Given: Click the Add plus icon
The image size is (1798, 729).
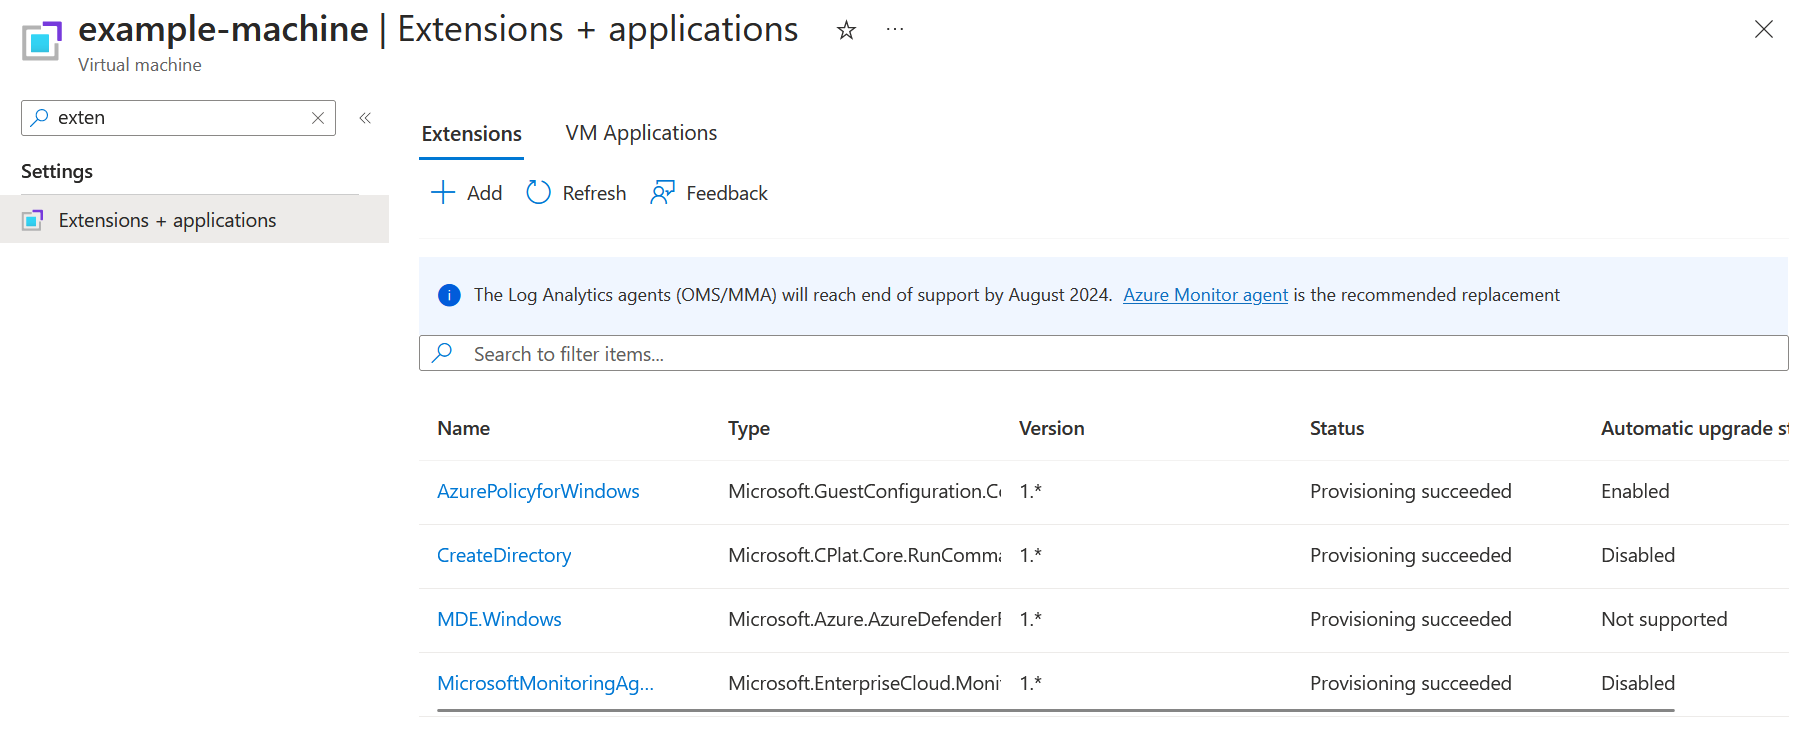Looking at the screenshot, I should coord(442,193).
